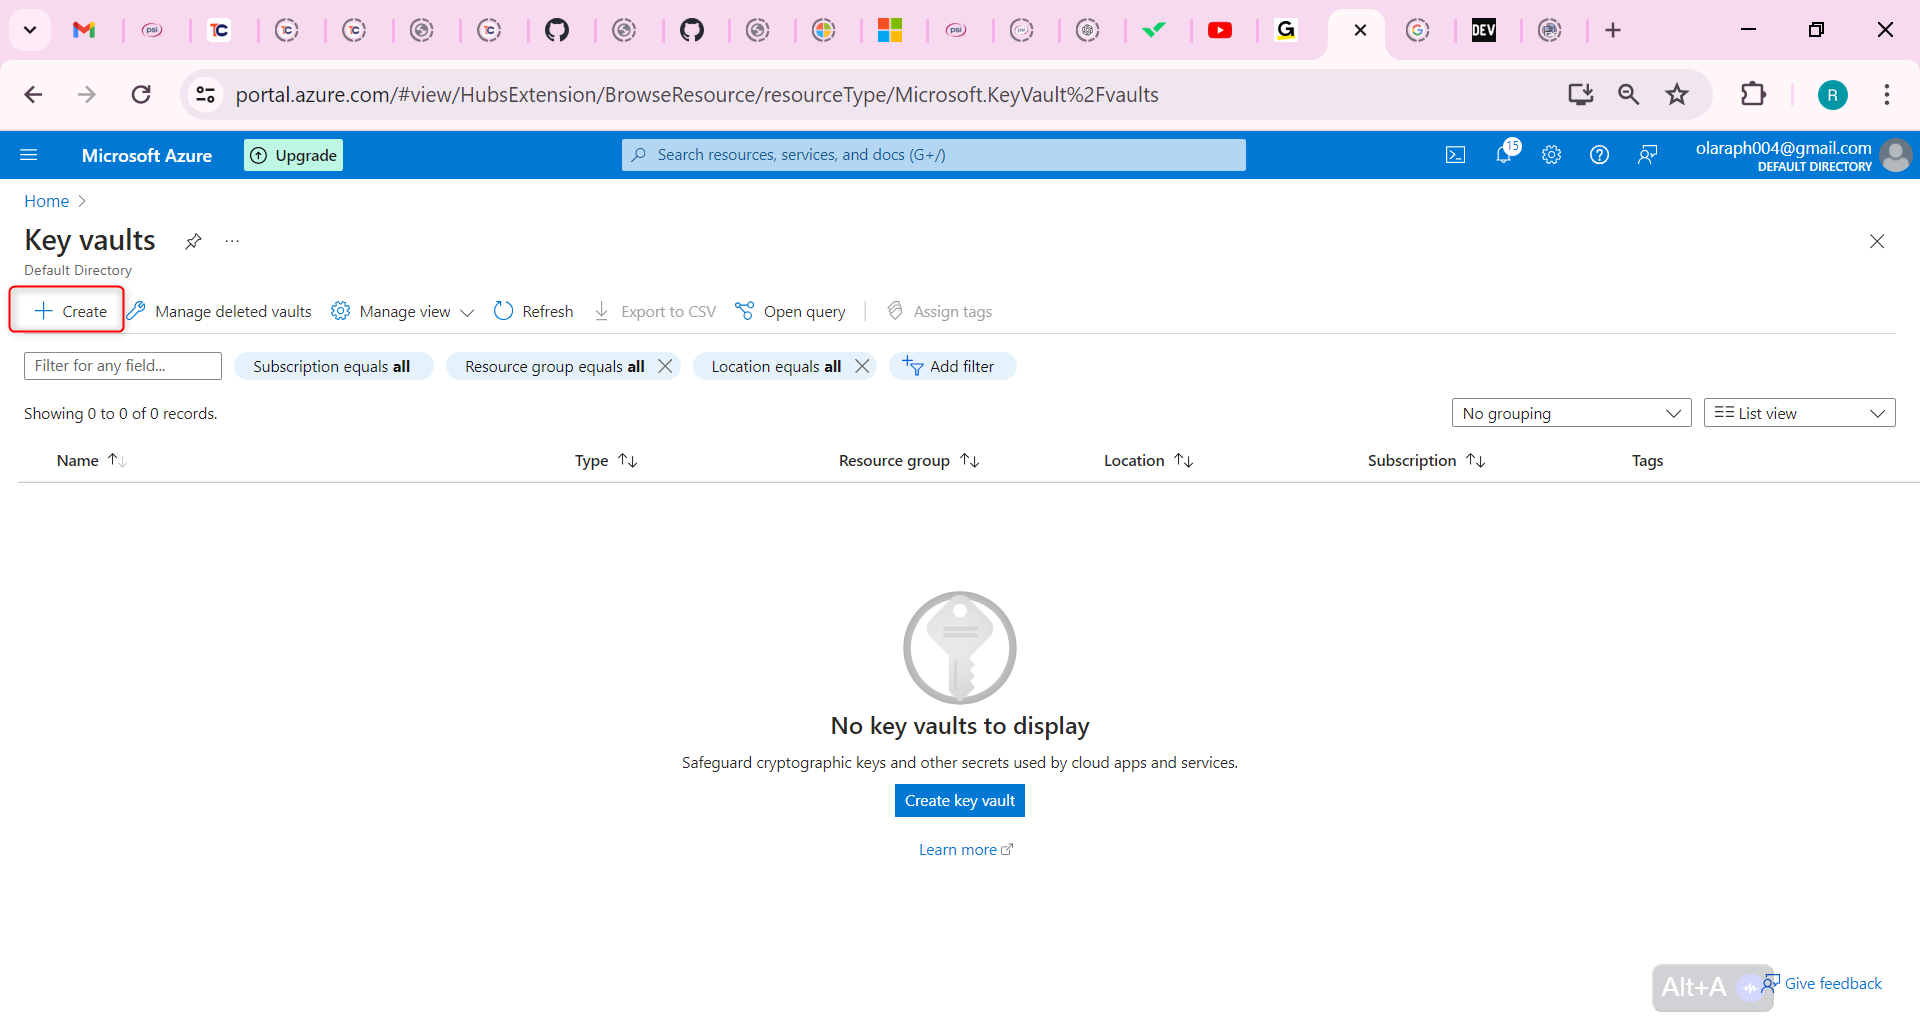Close the Key vaults blade
The height and width of the screenshot is (1020, 1920).
(x=1877, y=241)
